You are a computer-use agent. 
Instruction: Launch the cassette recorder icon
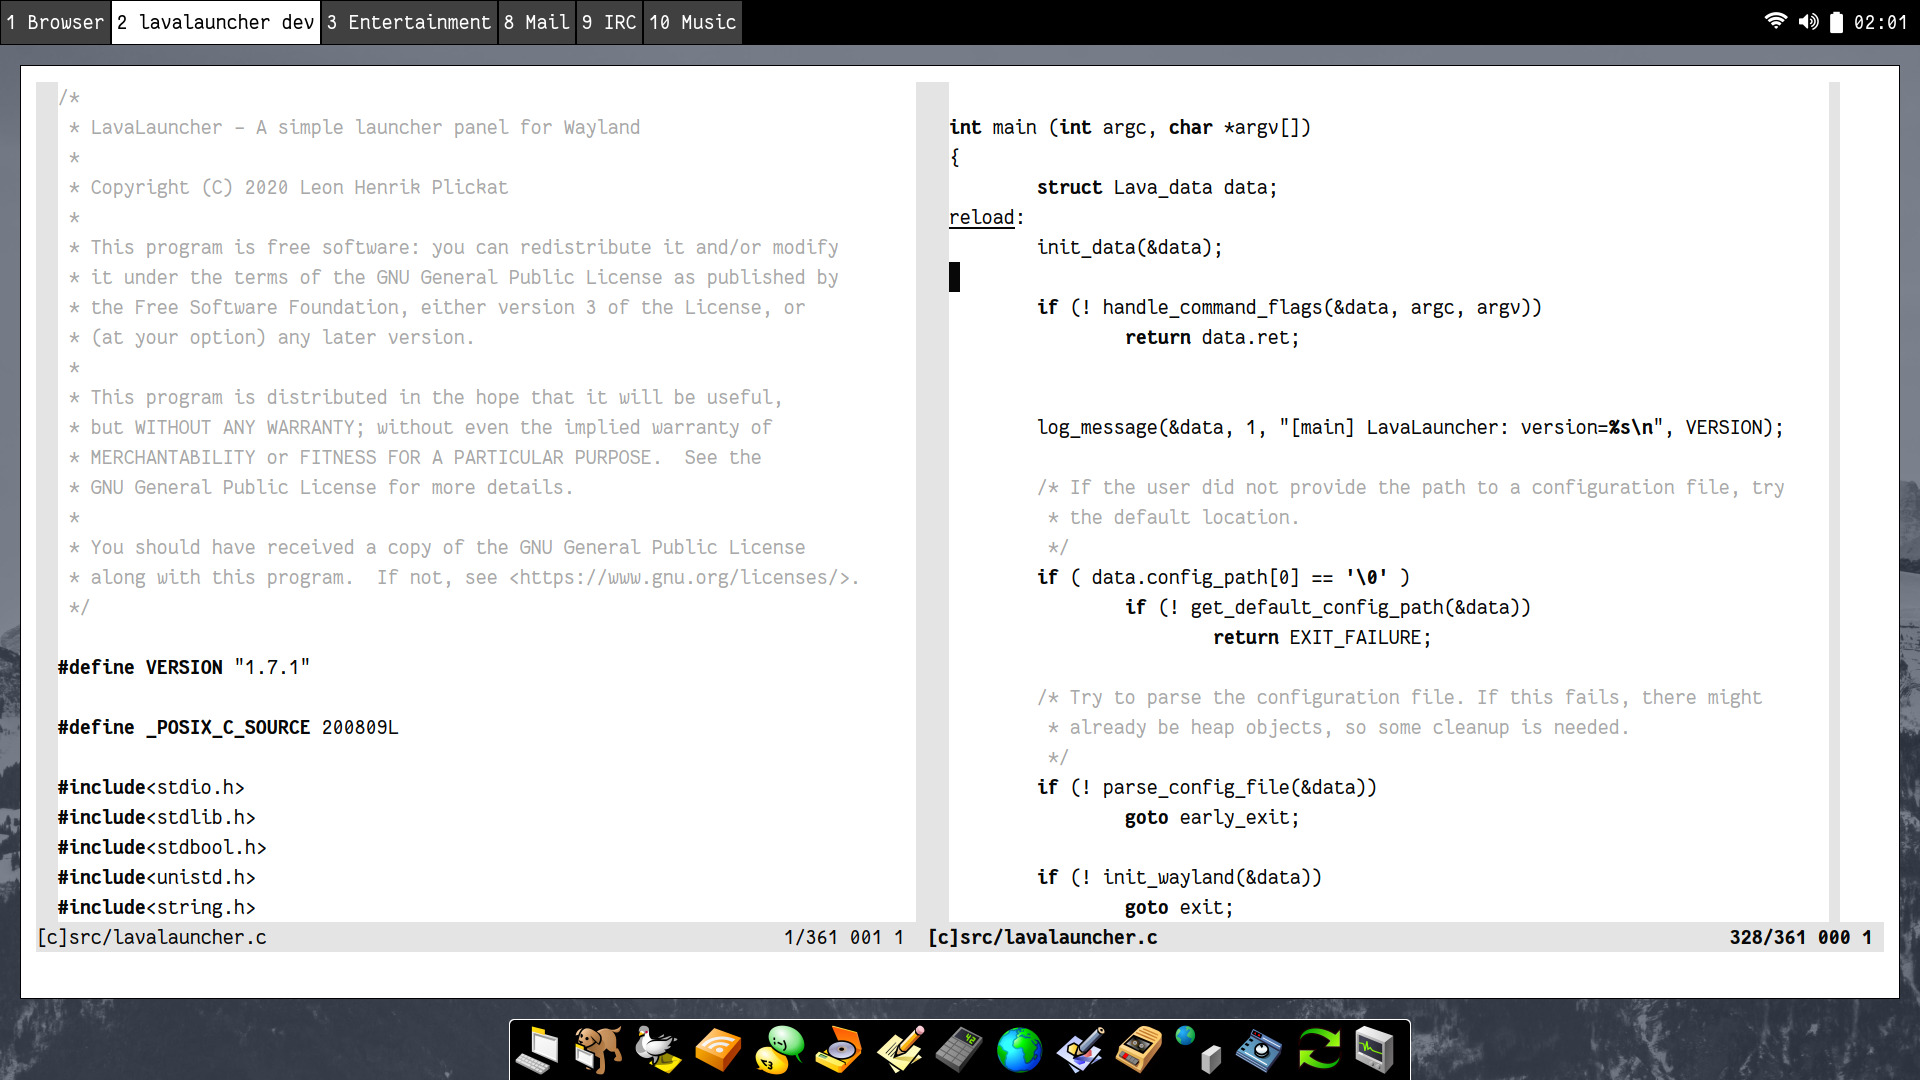point(1139,1050)
